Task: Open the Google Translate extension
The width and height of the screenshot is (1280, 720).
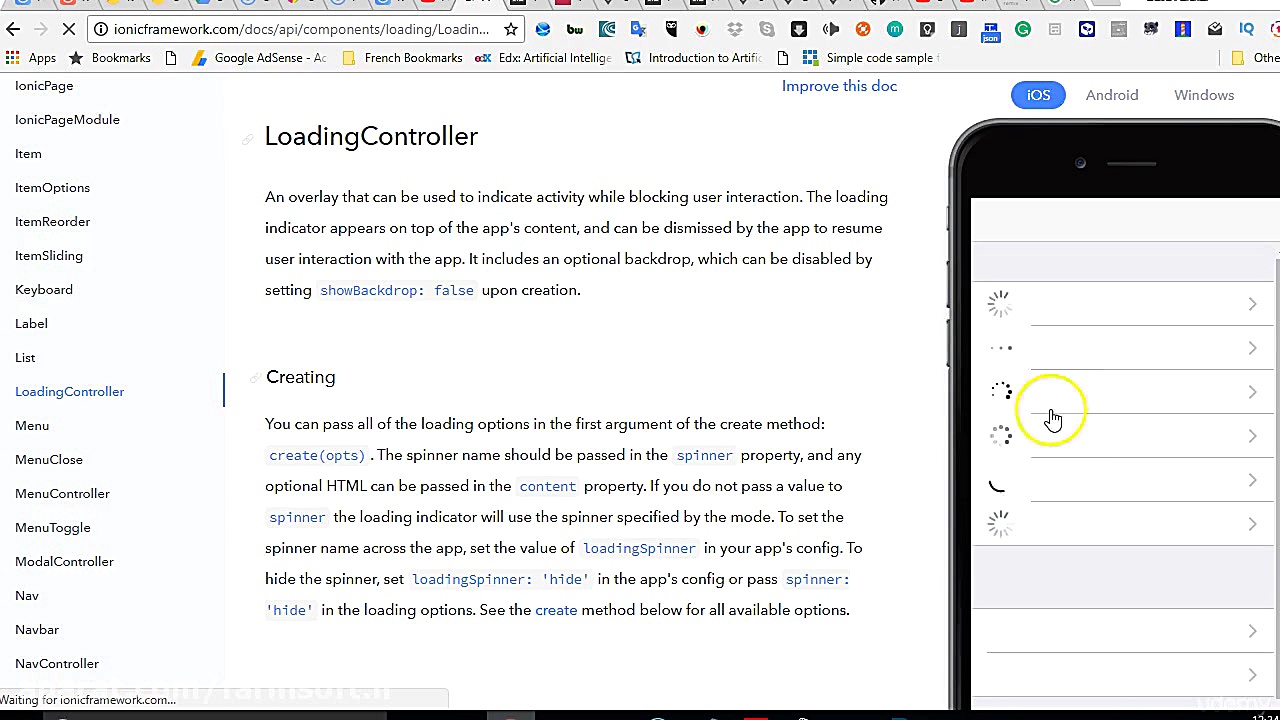Action: [639, 29]
